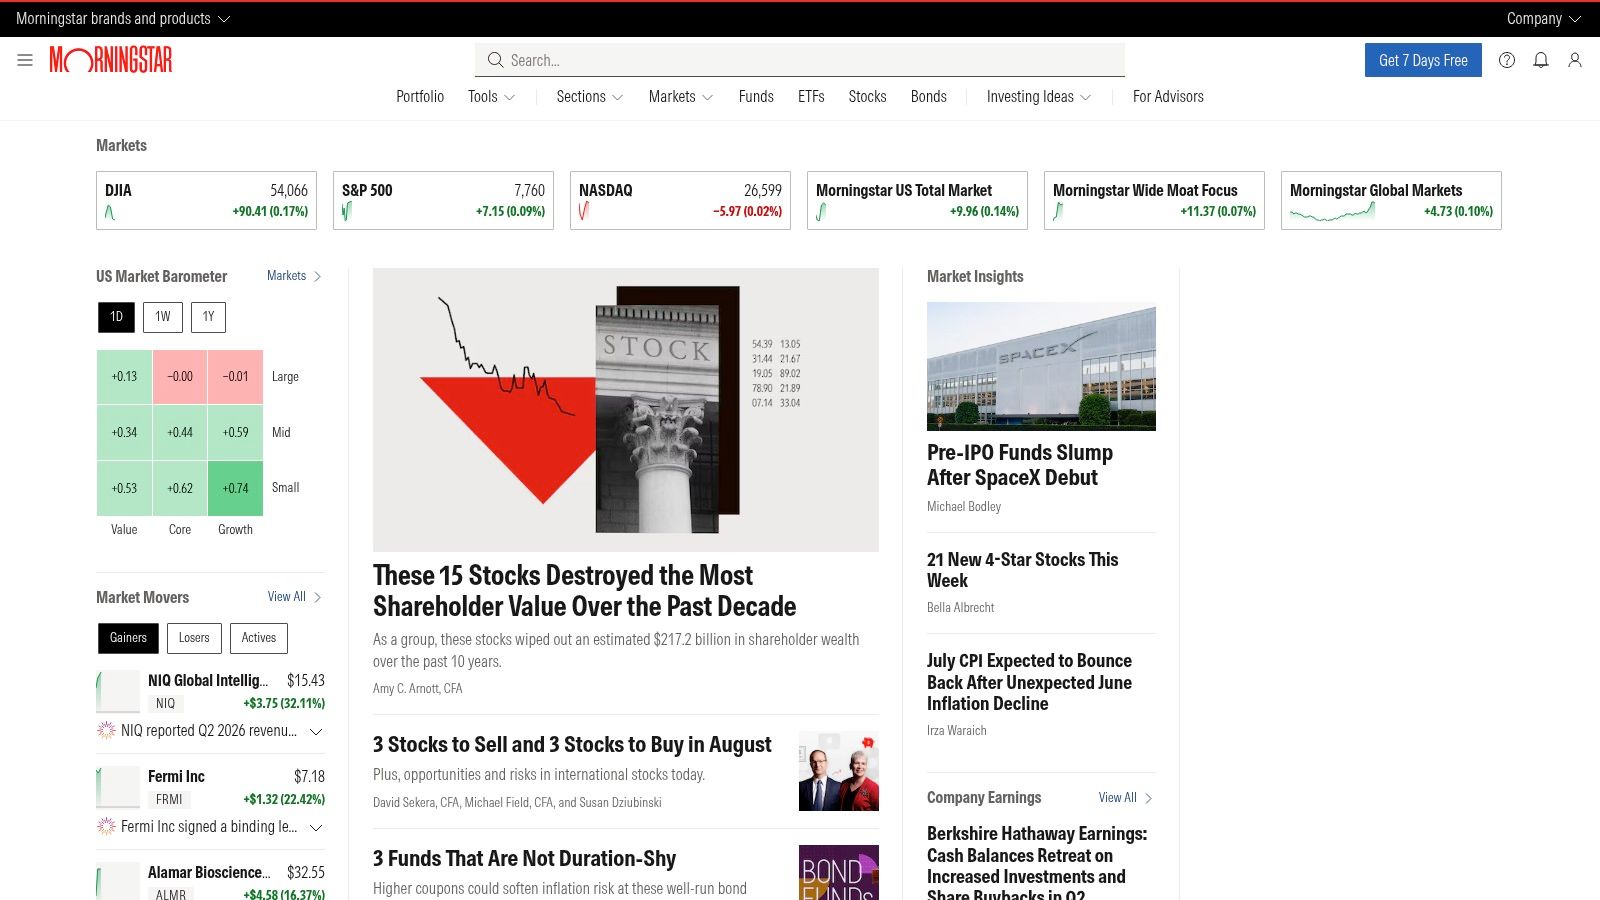Open the Morningstar Wide Moat Focus card
Screen dimensions: 1600x900
click(x=1154, y=200)
